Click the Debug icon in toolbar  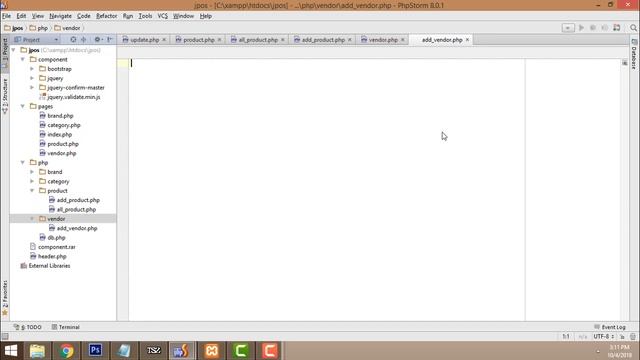(x=593, y=28)
